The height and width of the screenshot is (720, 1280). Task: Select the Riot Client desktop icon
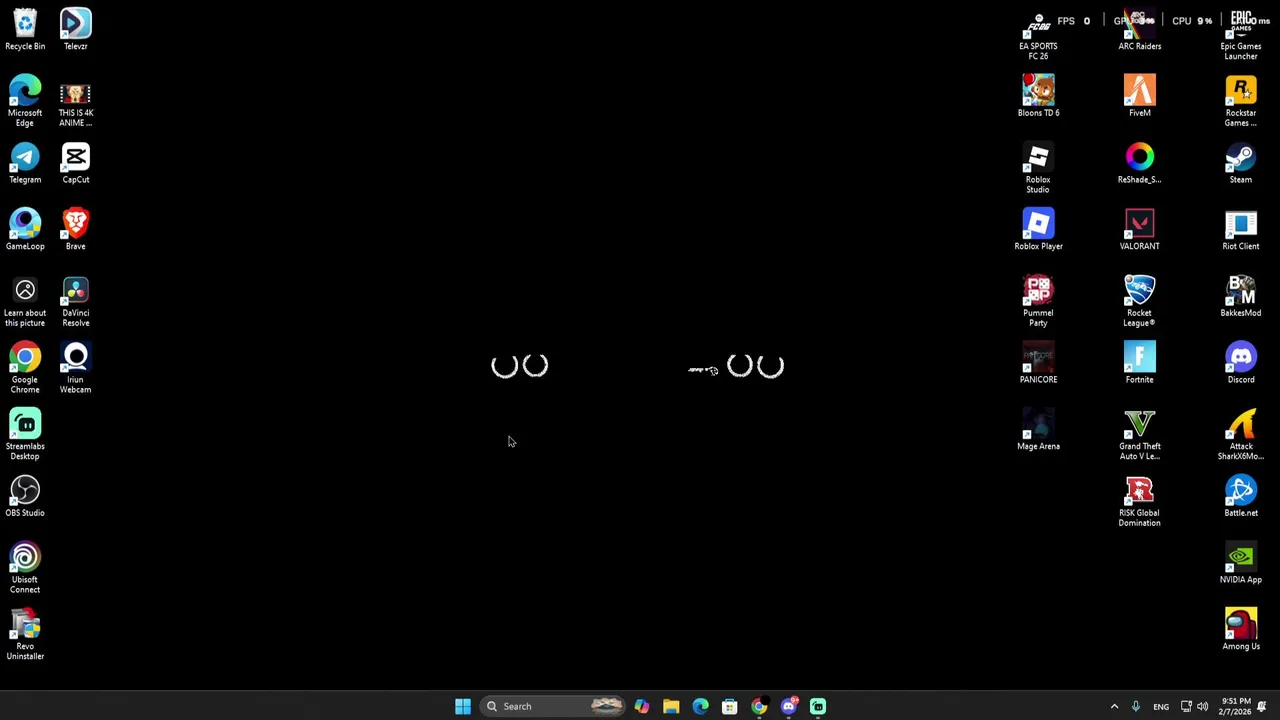(1241, 229)
